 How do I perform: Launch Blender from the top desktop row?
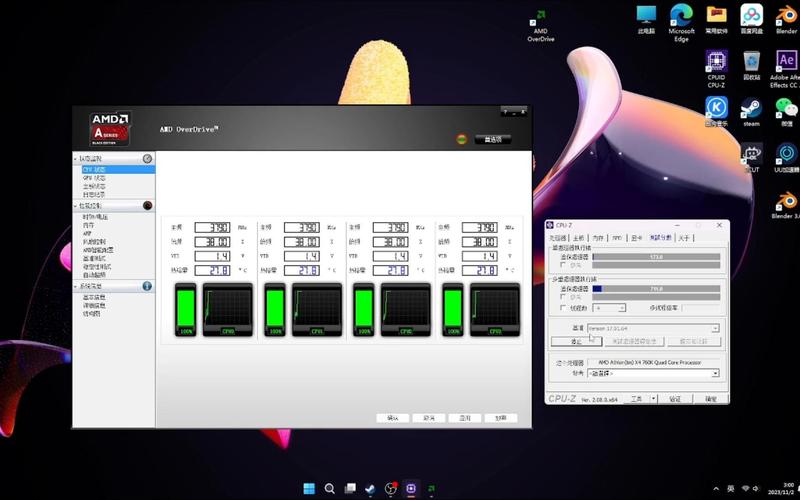pyautogui.click(x=787, y=19)
